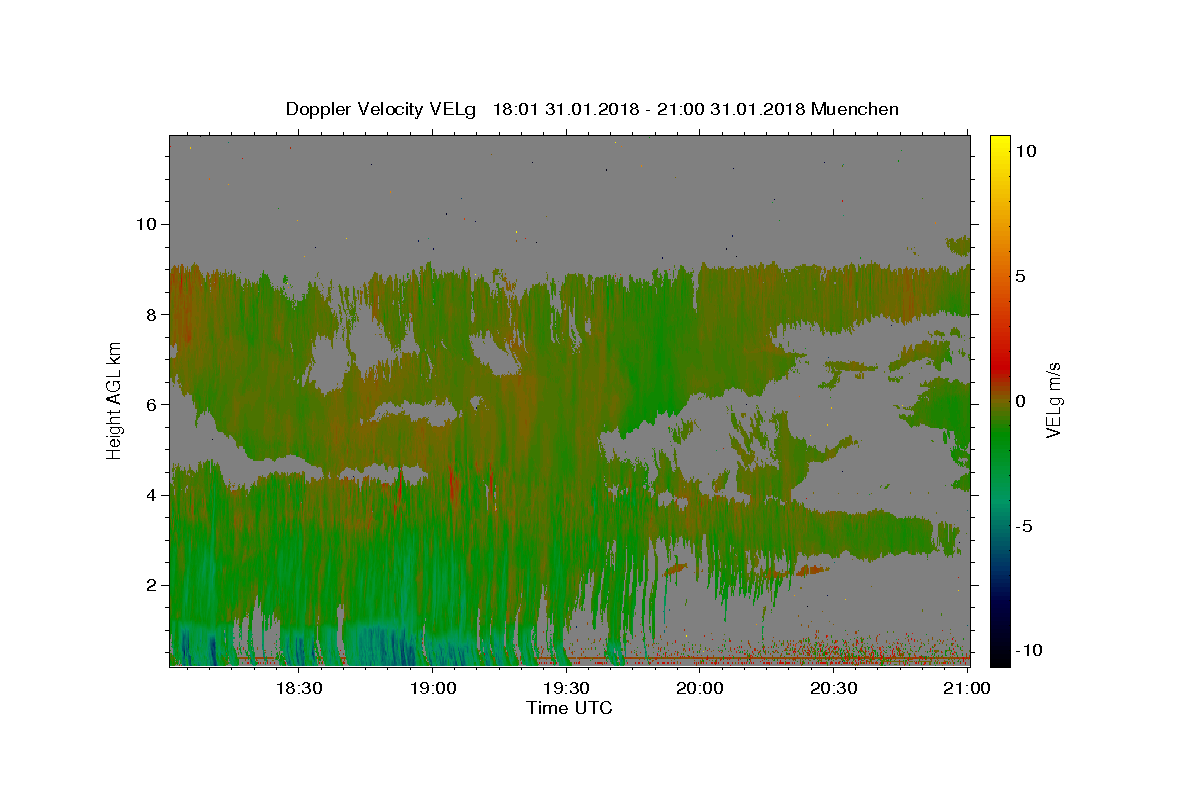Image resolution: width=1200 pixels, height=800 pixels.
Task: Click the 19:30 time tick label
Action: (x=566, y=689)
